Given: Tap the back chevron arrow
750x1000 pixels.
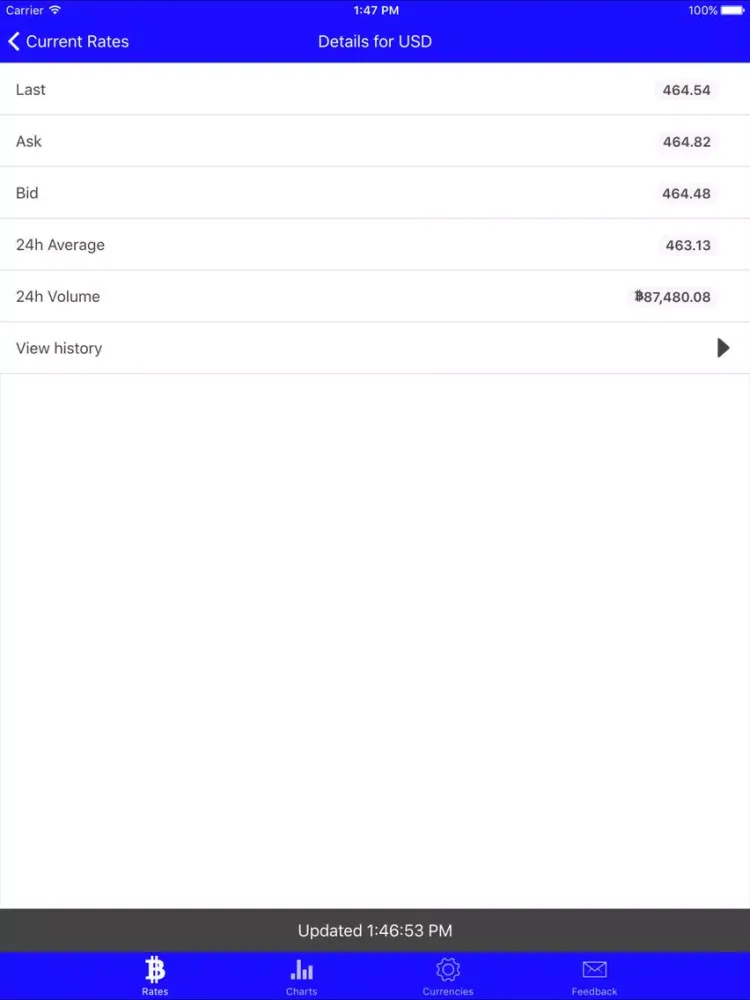Looking at the screenshot, I should pos(14,41).
